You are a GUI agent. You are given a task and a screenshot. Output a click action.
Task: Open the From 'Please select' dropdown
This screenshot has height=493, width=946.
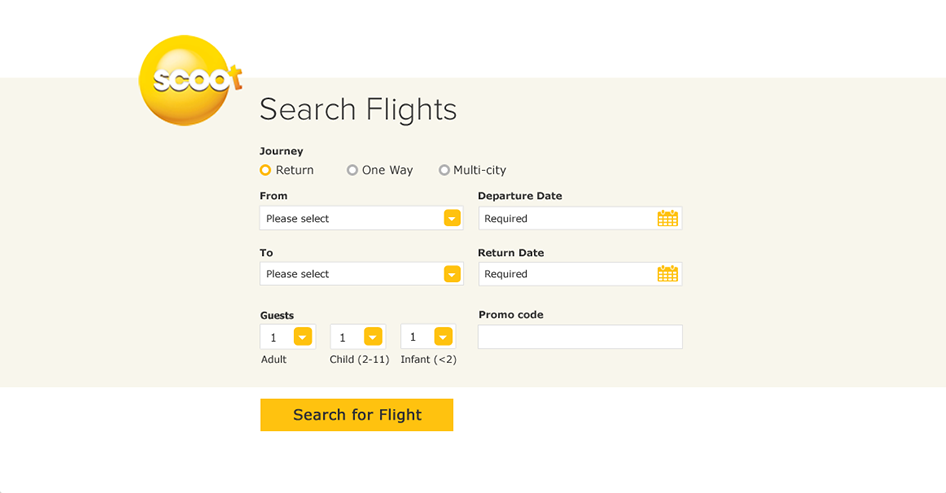click(361, 218)
